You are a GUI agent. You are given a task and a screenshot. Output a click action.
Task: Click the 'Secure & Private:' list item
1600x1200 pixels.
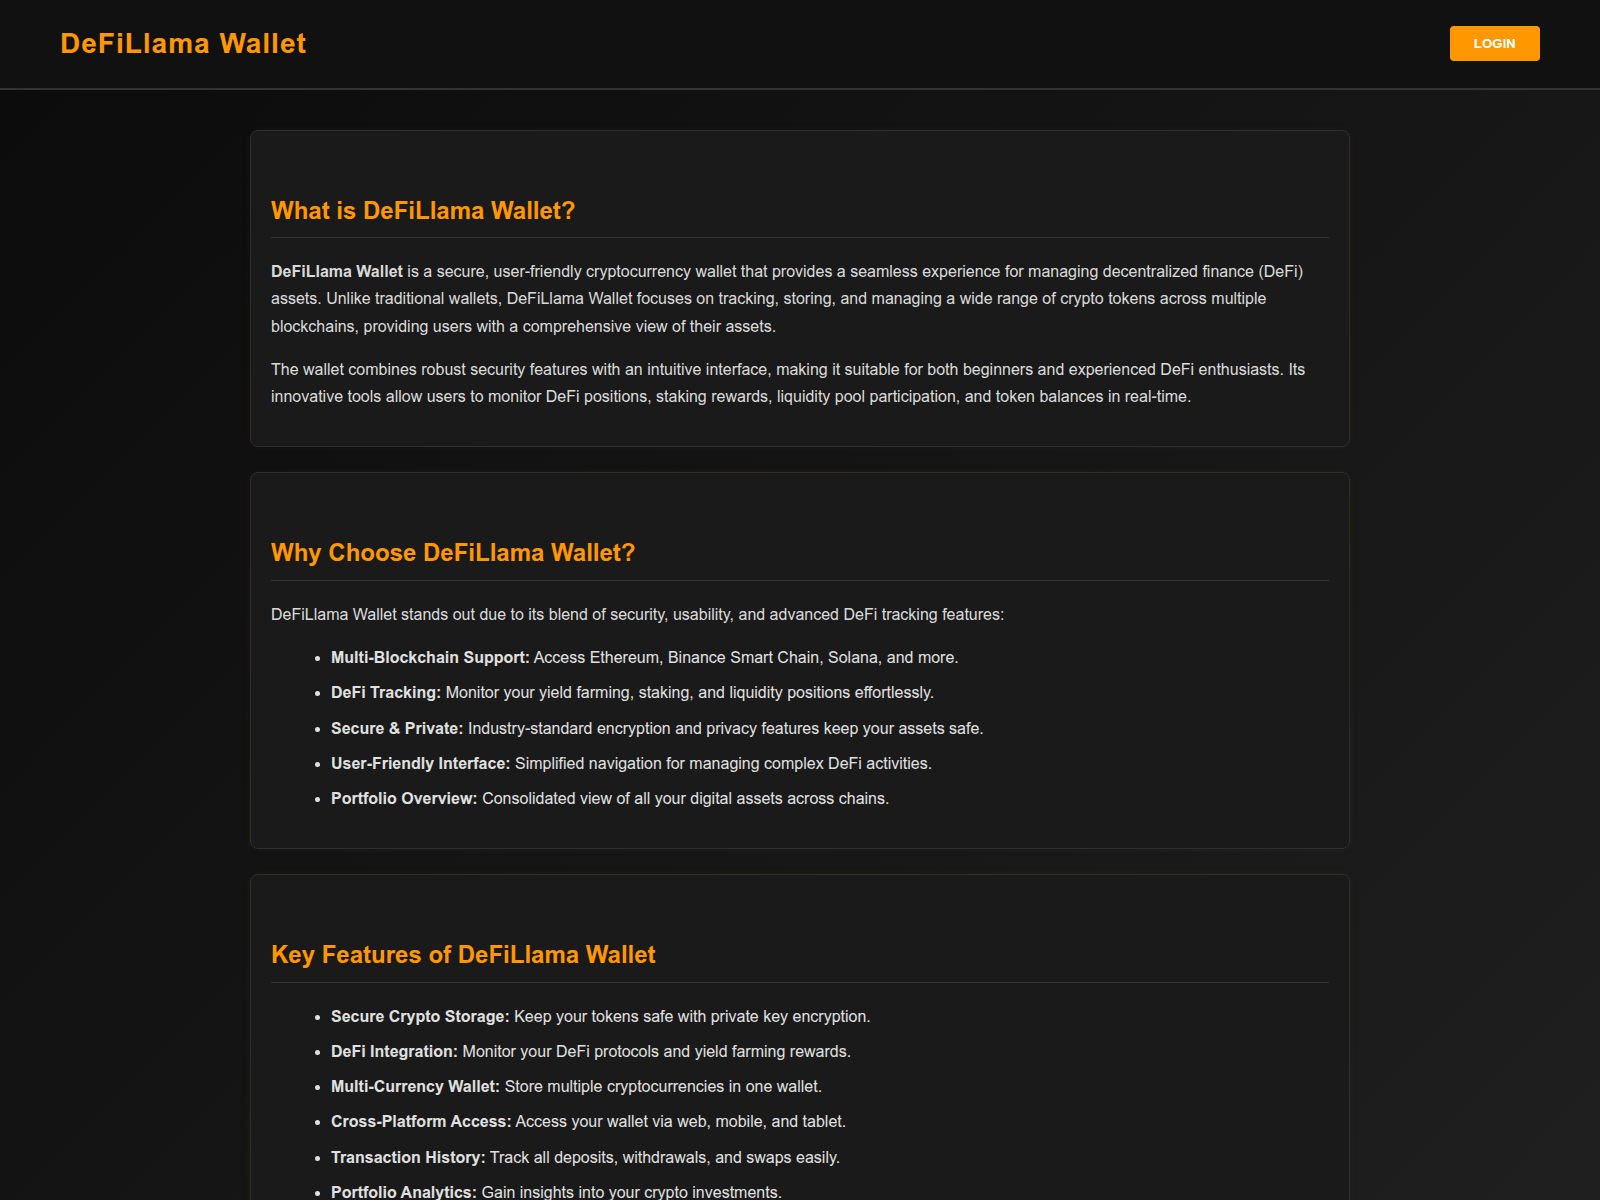click(x=657, y=728)
